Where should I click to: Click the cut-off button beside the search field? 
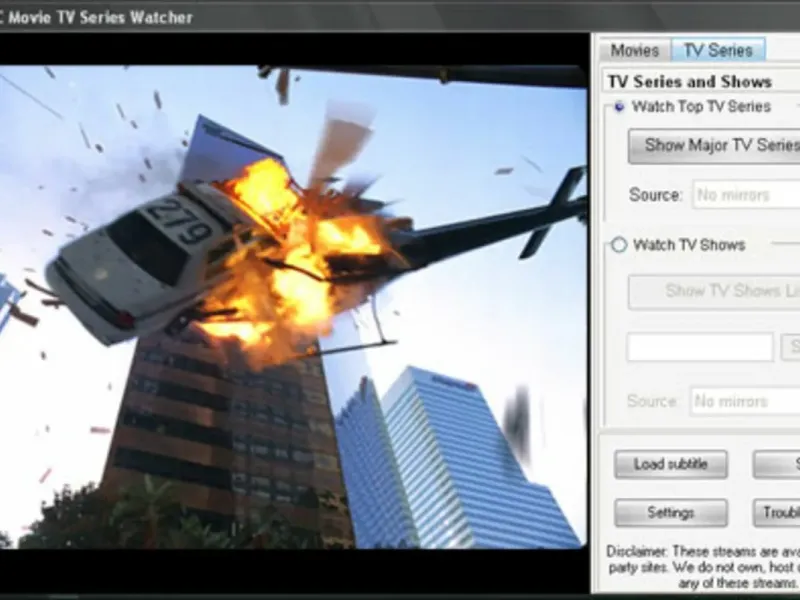click(790, 347)
